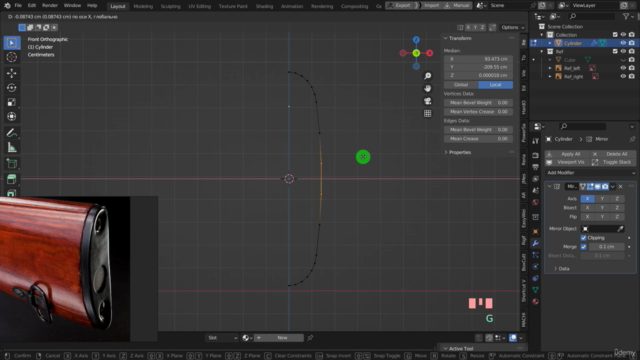640x360 pixels.
Task: Choose the Rotate tool
Action: click(12, 88)
